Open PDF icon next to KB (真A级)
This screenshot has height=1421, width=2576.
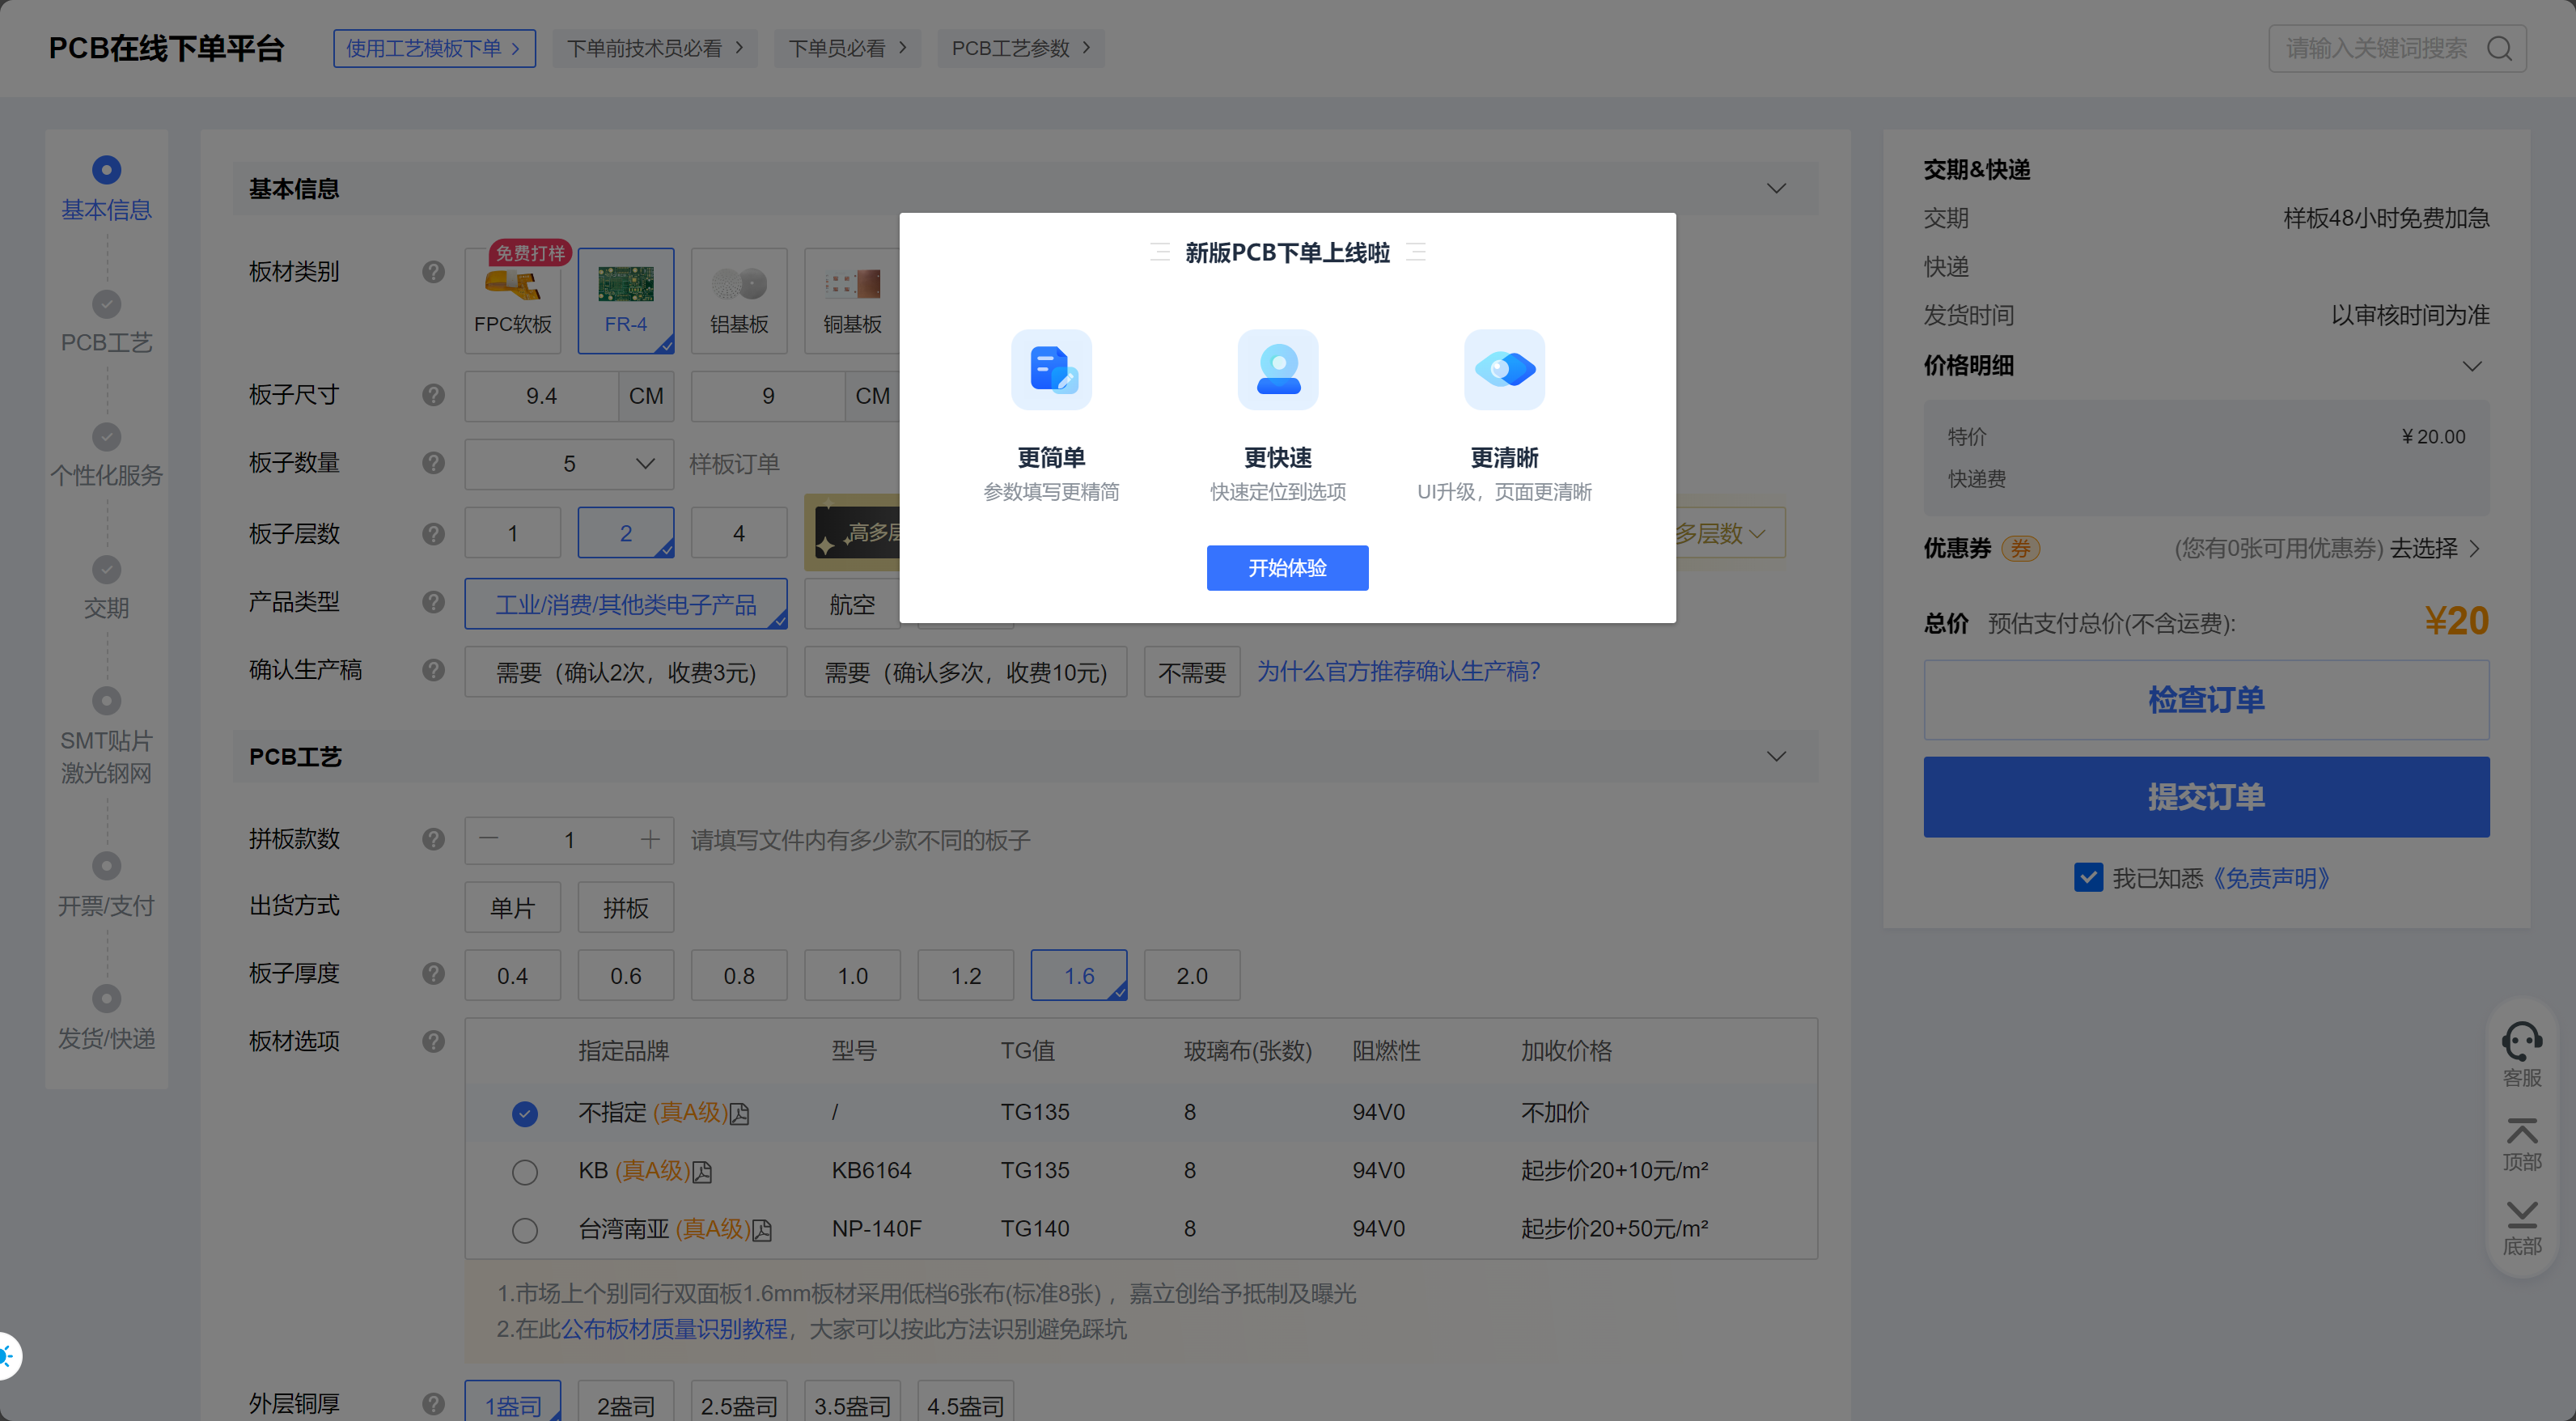pyautogui.click(x=703, y=1172)
